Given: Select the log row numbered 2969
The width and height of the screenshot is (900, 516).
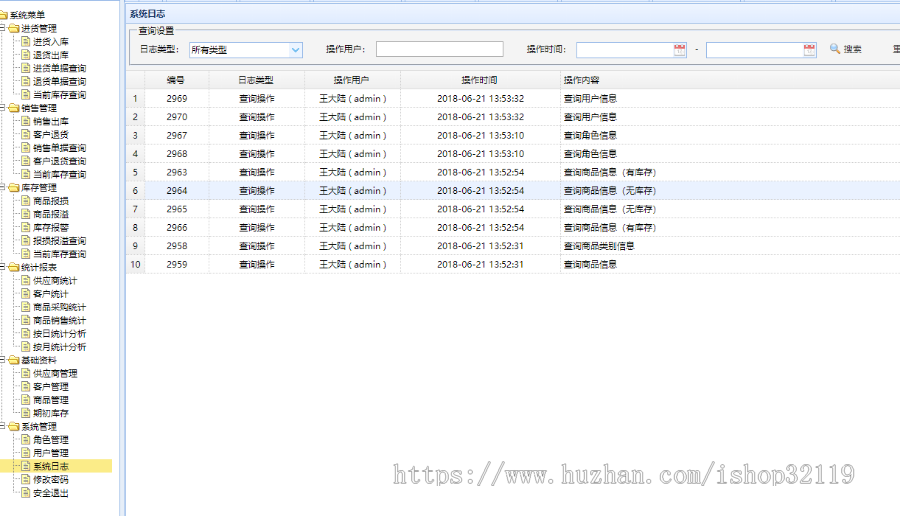Looking at the screenshot, I should [513, 99].
